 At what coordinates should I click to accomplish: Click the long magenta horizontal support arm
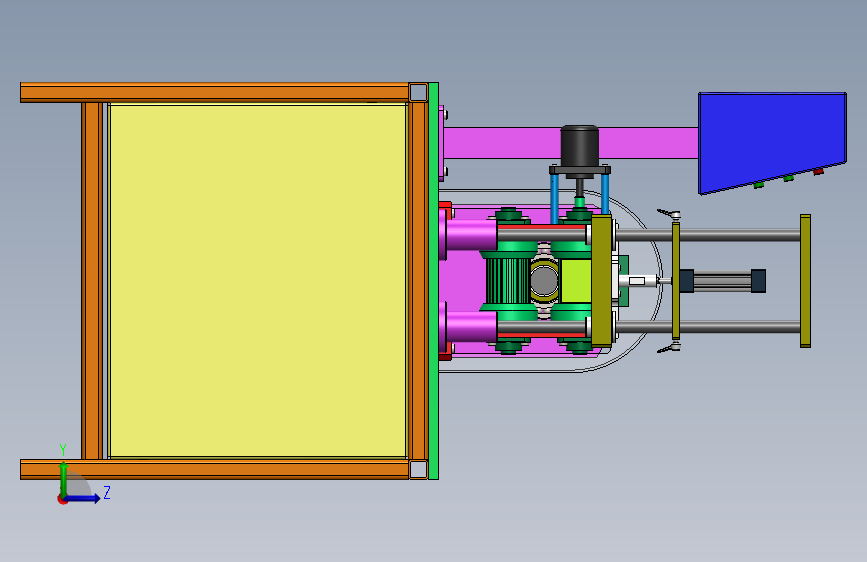click(570, 143)
